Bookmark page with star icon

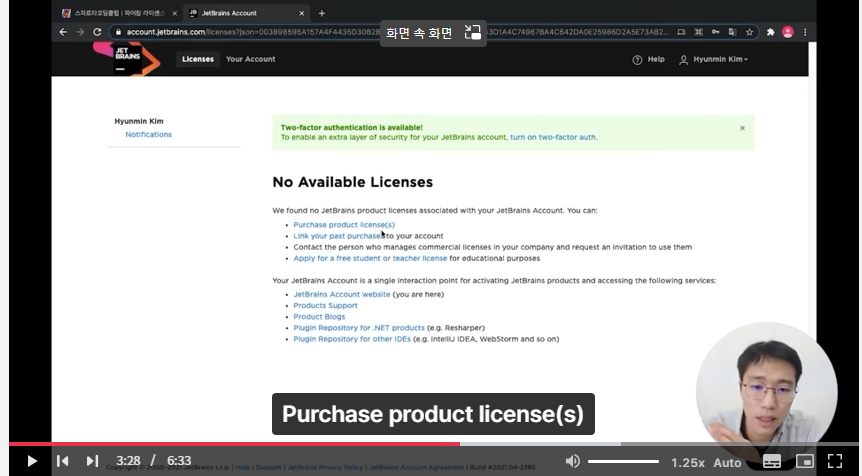(749, 32)
